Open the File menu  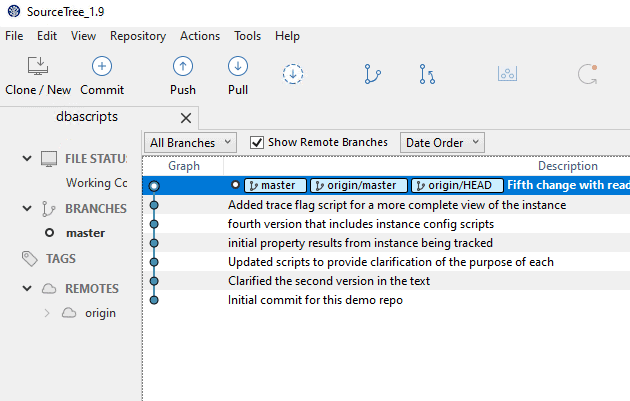tap(14, 36)
